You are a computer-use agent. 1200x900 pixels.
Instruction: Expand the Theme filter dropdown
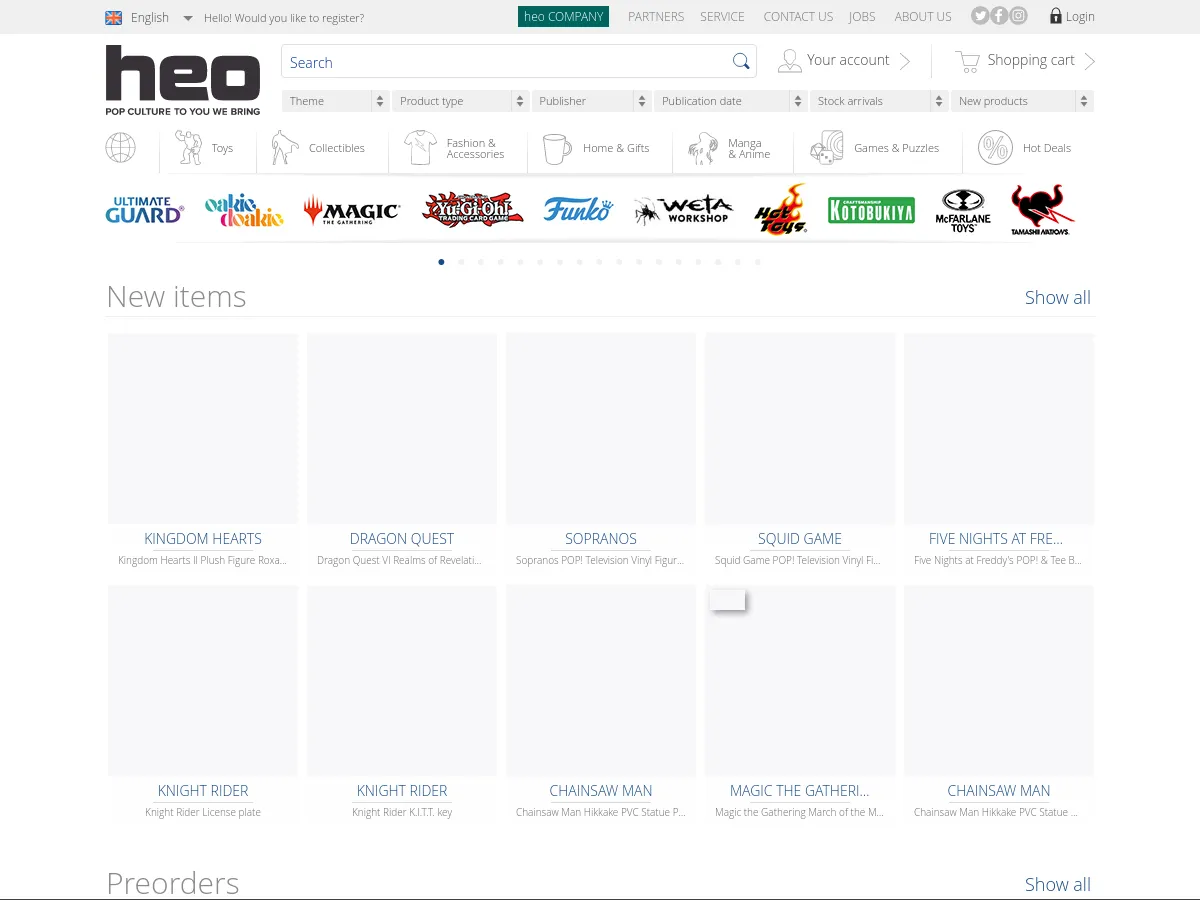335,100
